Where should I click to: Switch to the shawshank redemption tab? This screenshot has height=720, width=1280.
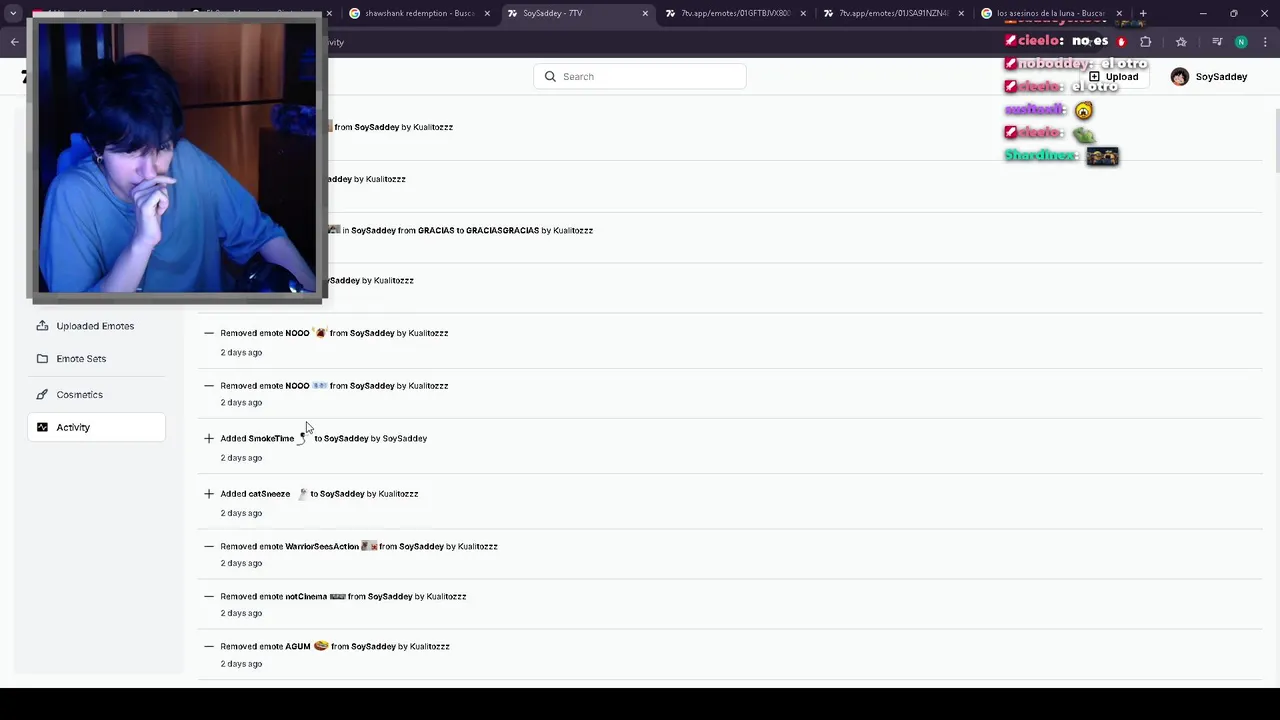[x=420, y=14]
